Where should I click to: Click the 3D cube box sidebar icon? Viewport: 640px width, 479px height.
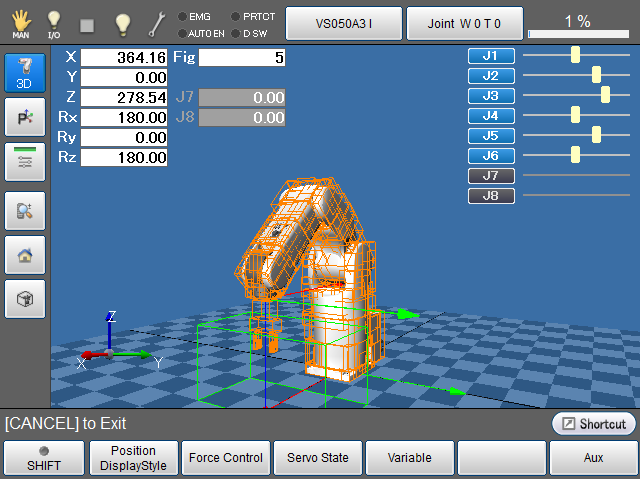pyautogui.click(x=25, y=299)
